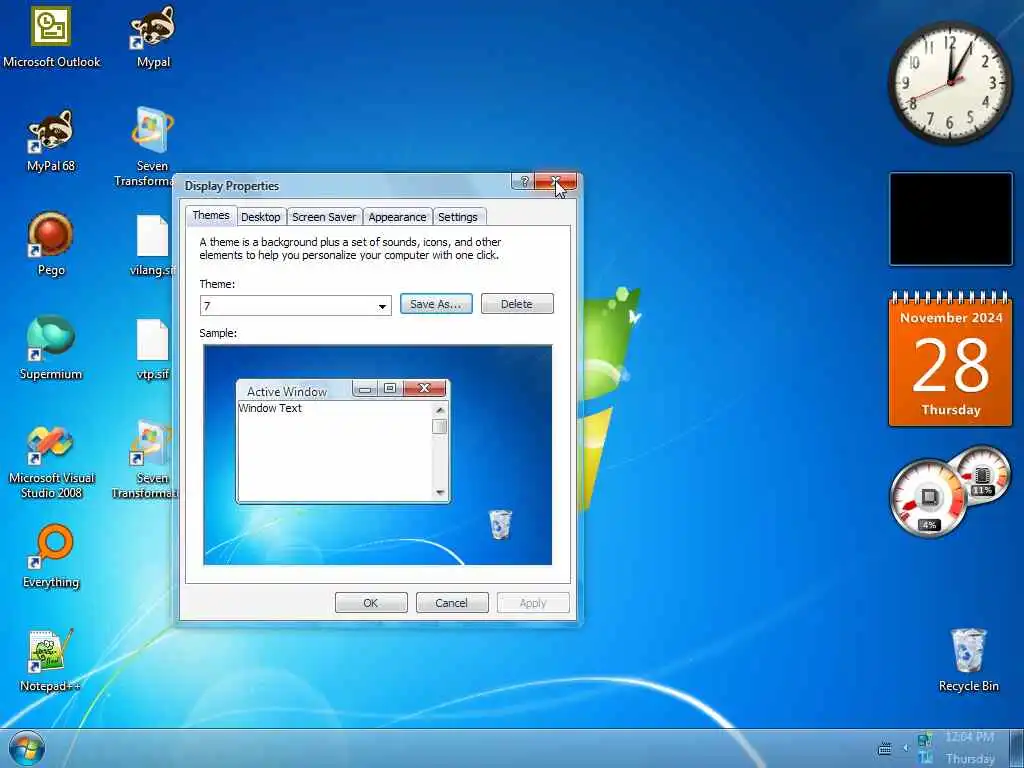Select the Mypal desktop shortcut
This screenshot has width=1024, height=768.
click(153, 37)
